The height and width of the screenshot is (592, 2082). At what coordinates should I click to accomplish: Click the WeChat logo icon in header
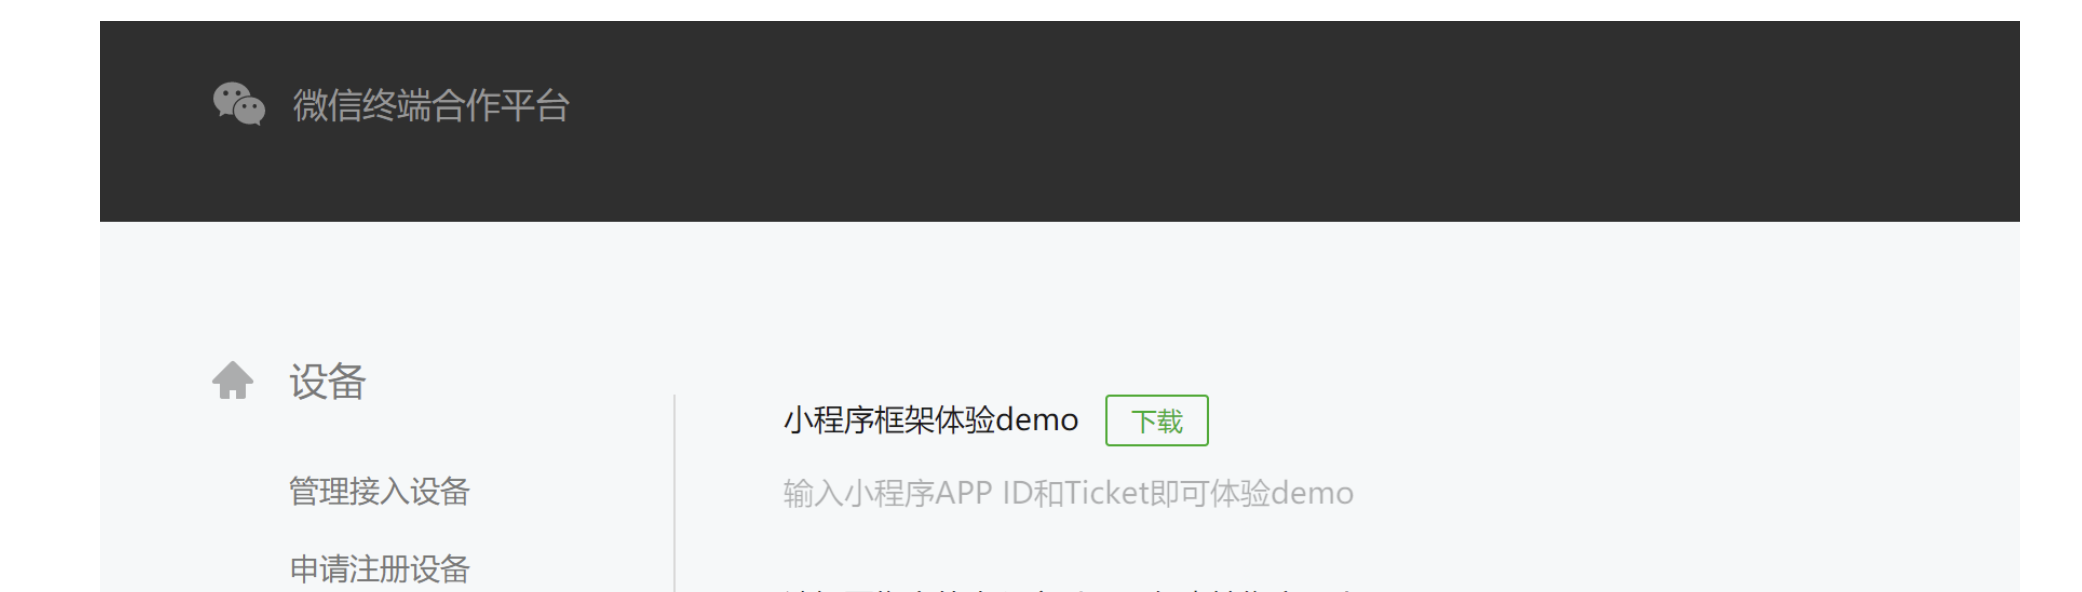tap(239, 104)
